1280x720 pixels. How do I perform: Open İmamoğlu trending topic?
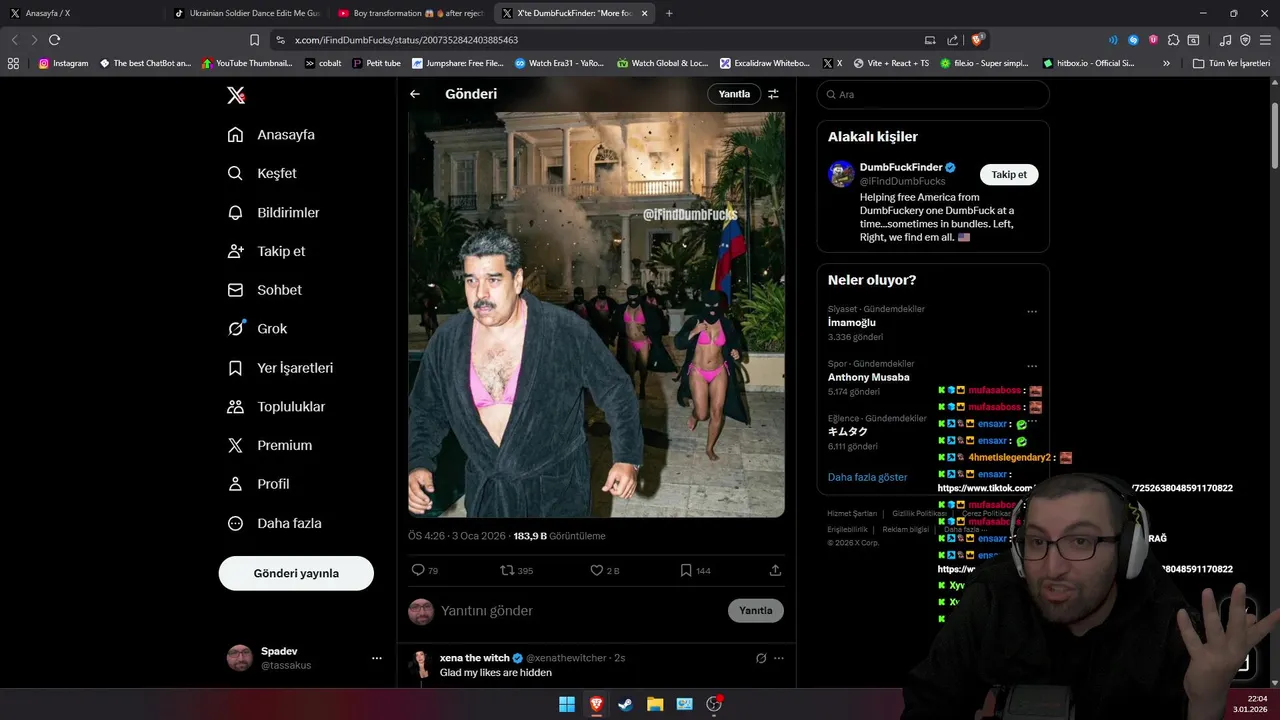852,323
